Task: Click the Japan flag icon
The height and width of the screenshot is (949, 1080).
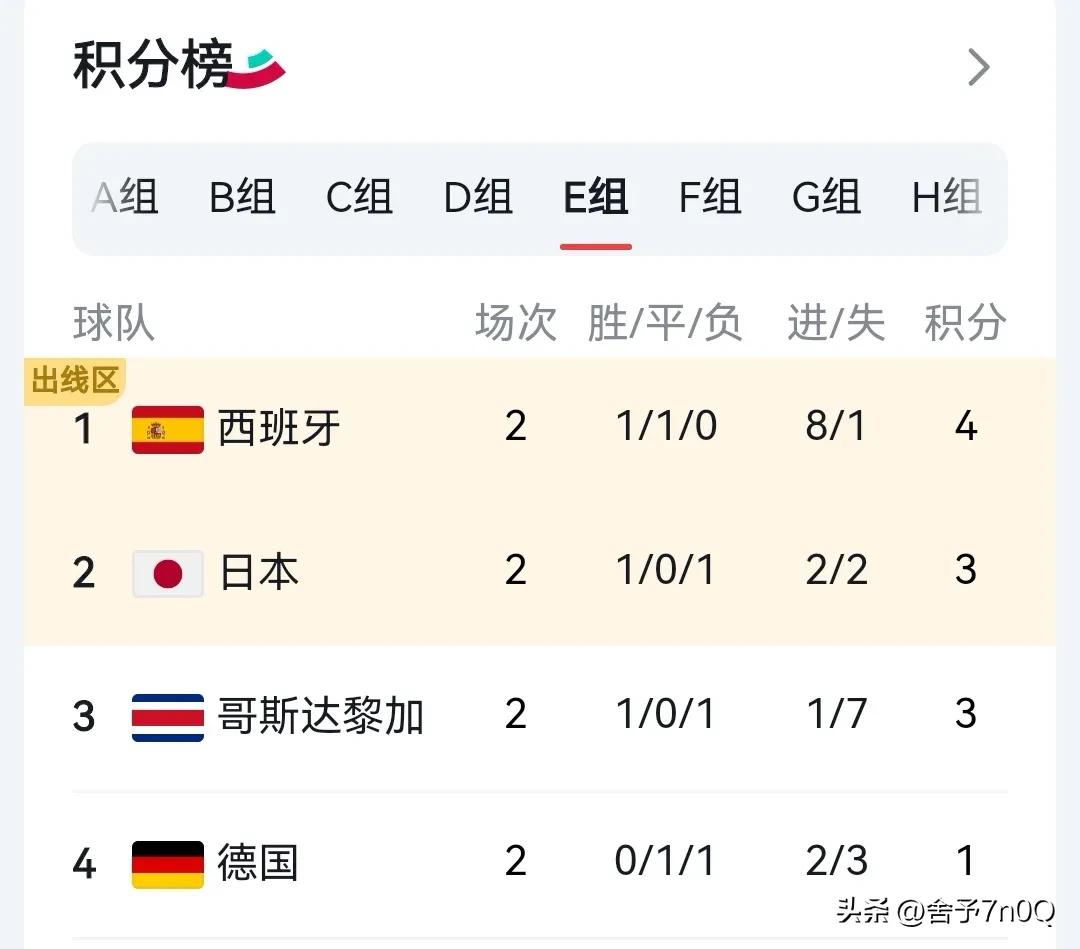Action: click(x=167, y=572)
